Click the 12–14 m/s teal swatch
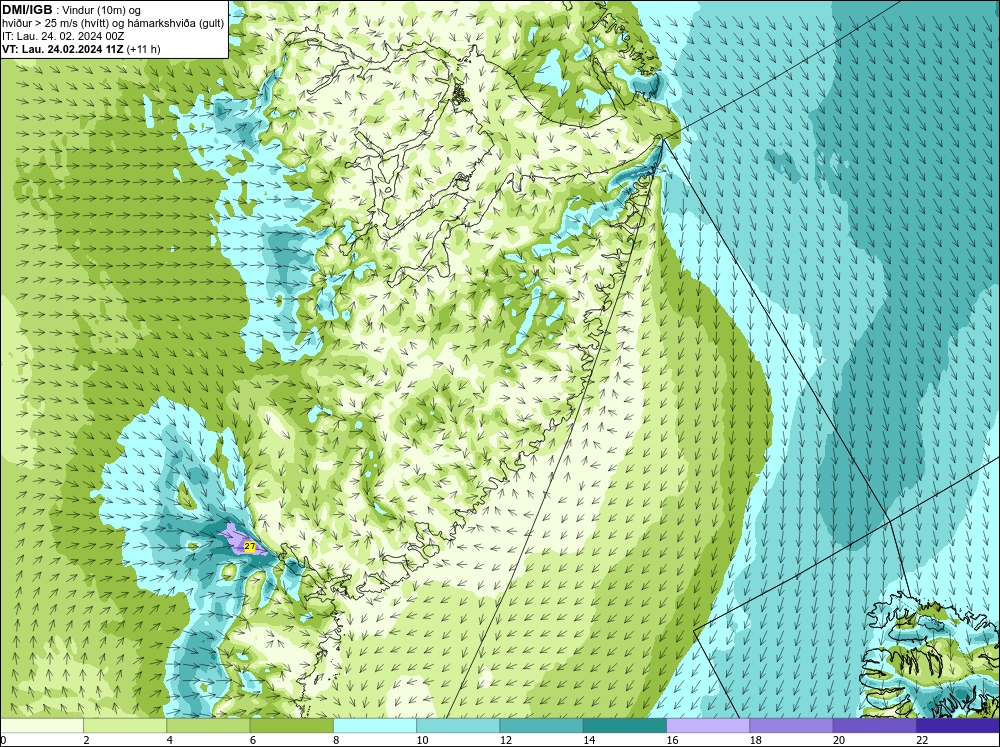 click(541, 726)
